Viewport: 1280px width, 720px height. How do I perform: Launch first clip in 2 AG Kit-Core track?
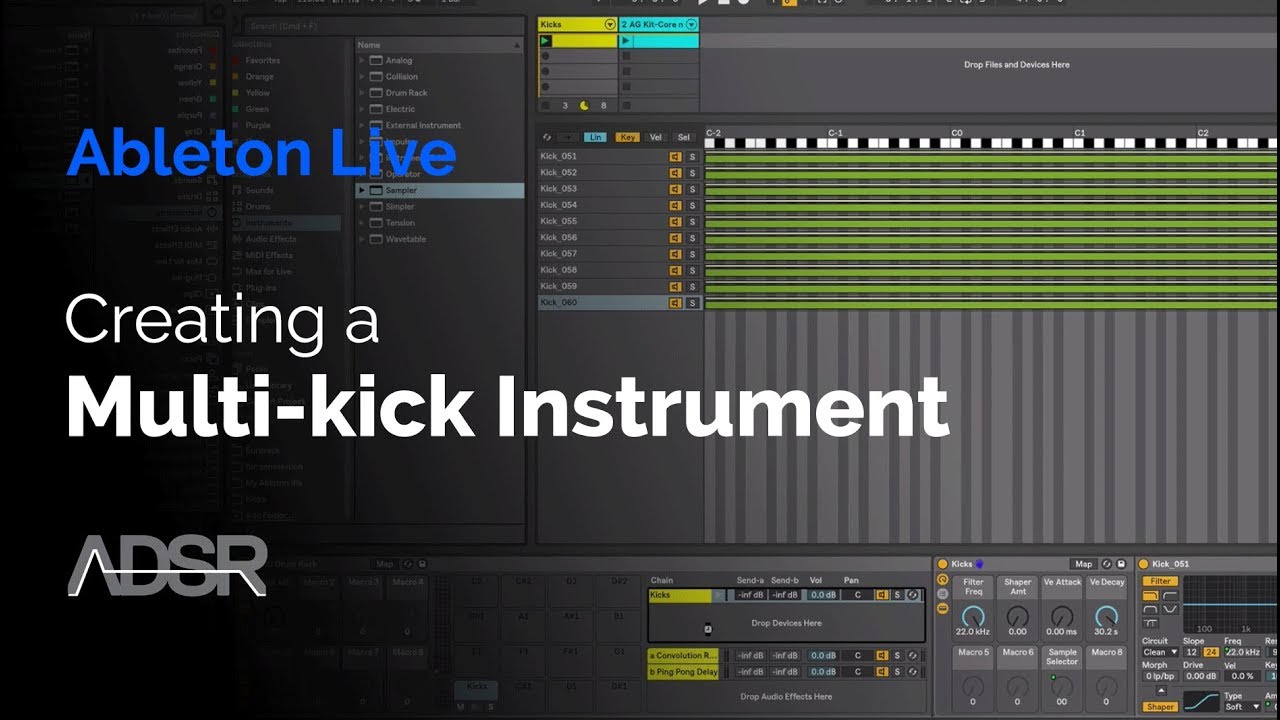pyautogui.click(x=626, y=41)
